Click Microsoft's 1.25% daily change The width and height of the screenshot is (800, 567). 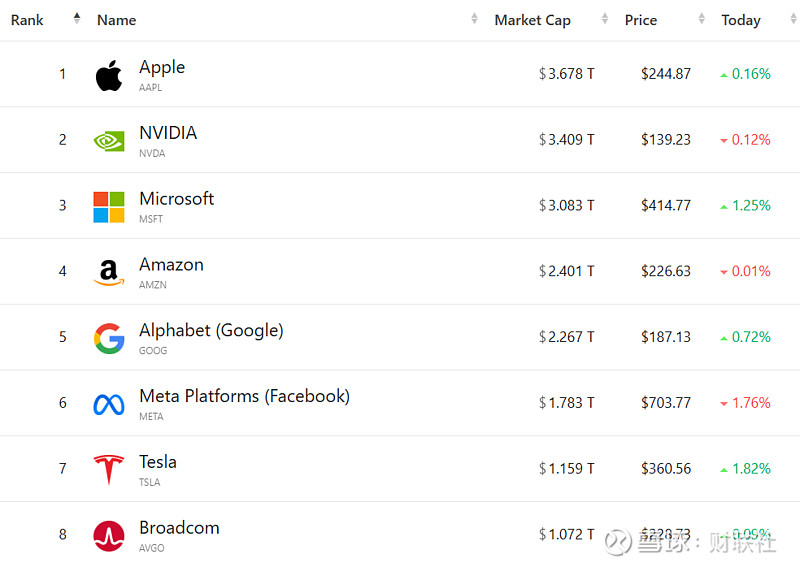751,205
